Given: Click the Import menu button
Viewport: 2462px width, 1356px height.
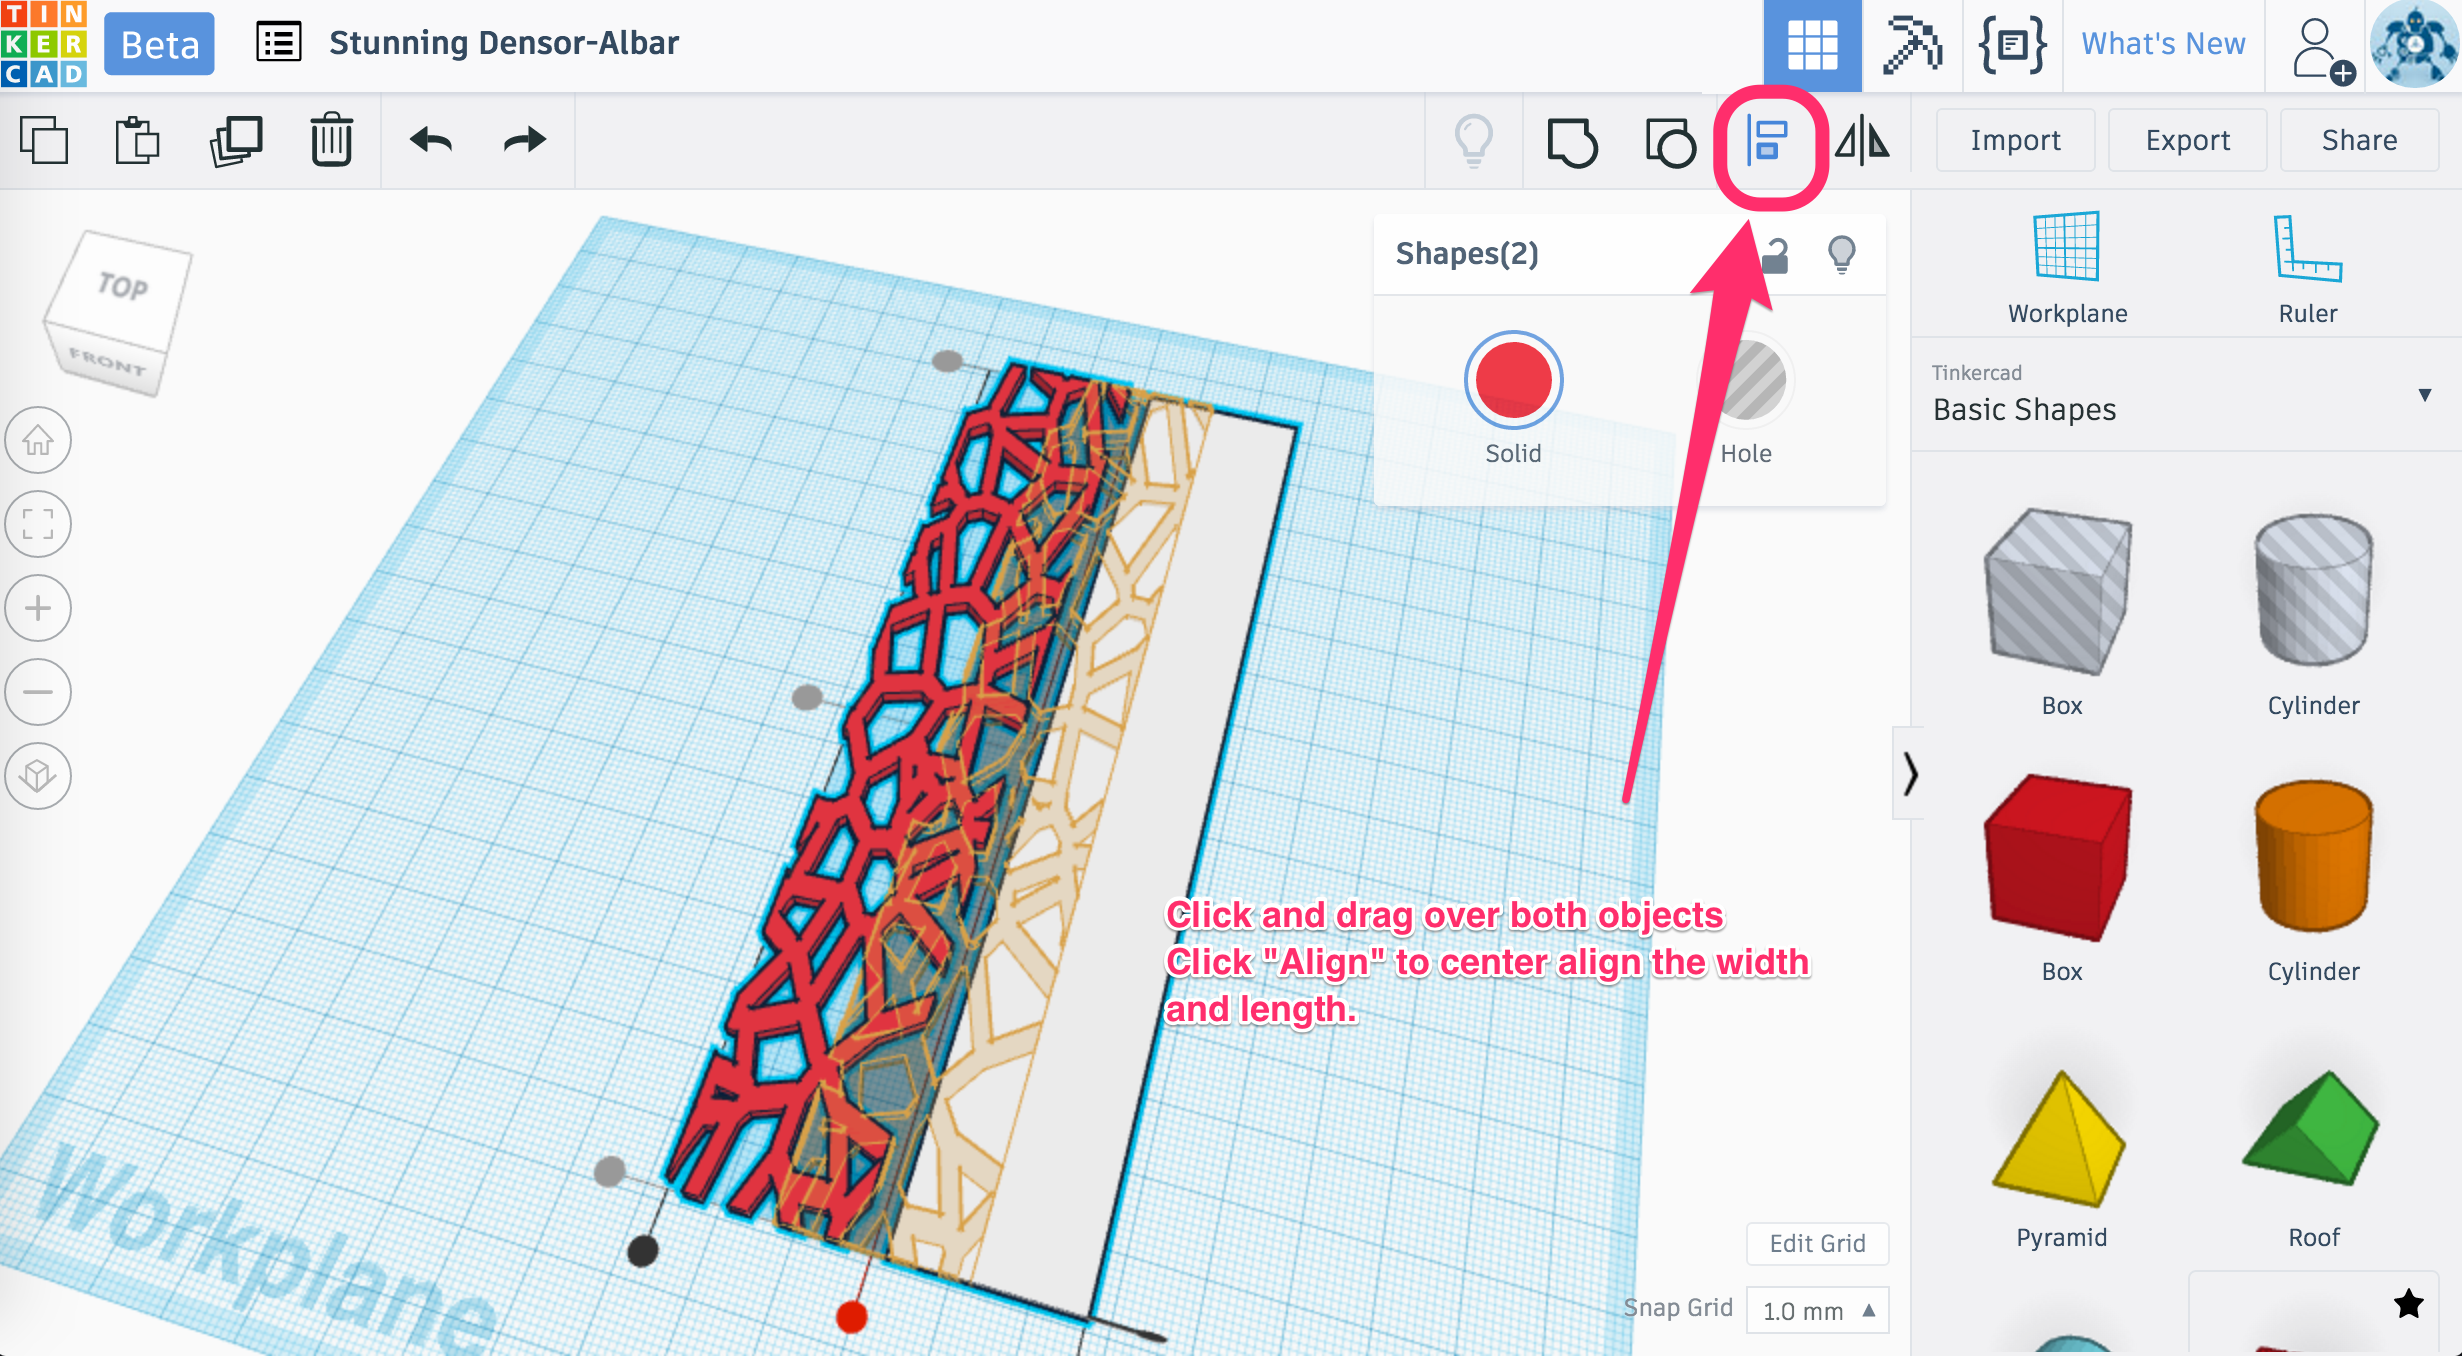Looking at the screenshot, I should pyautogui.click(x=2015, y=142).
